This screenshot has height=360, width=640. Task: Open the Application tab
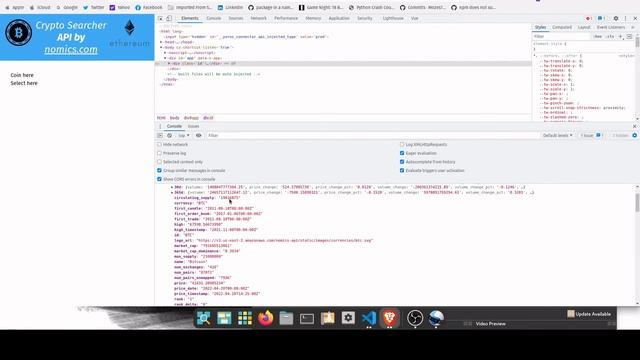(339, 18)
